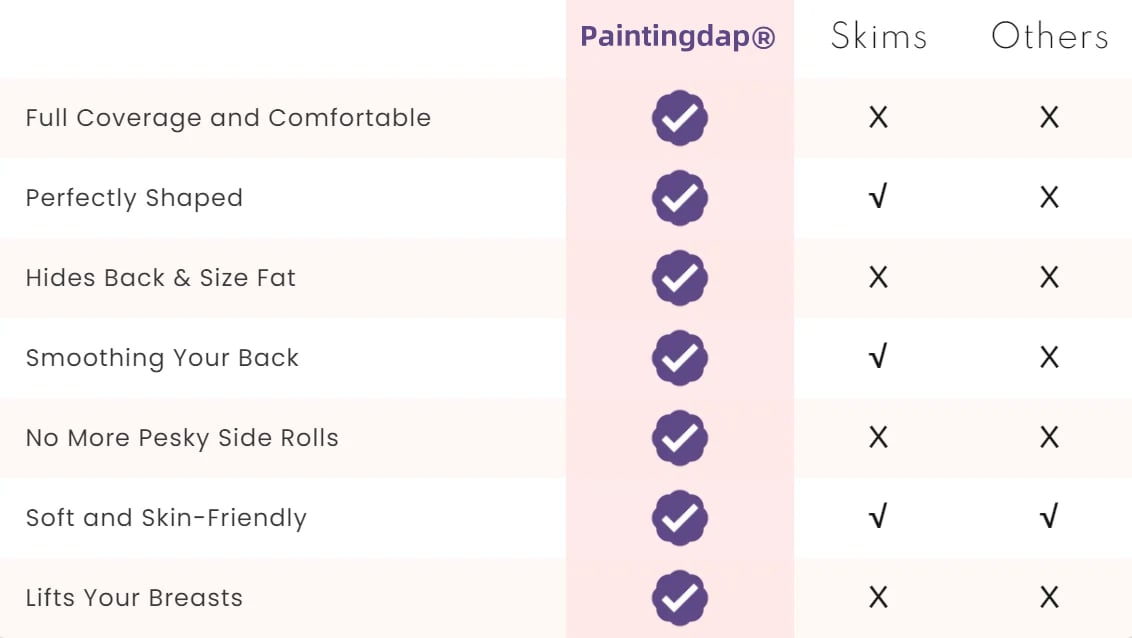Click Others X mark for Lifts Your Breasts
Image resolution: width=1132 pixels, height=638 pixels.
coord(1049,597)
